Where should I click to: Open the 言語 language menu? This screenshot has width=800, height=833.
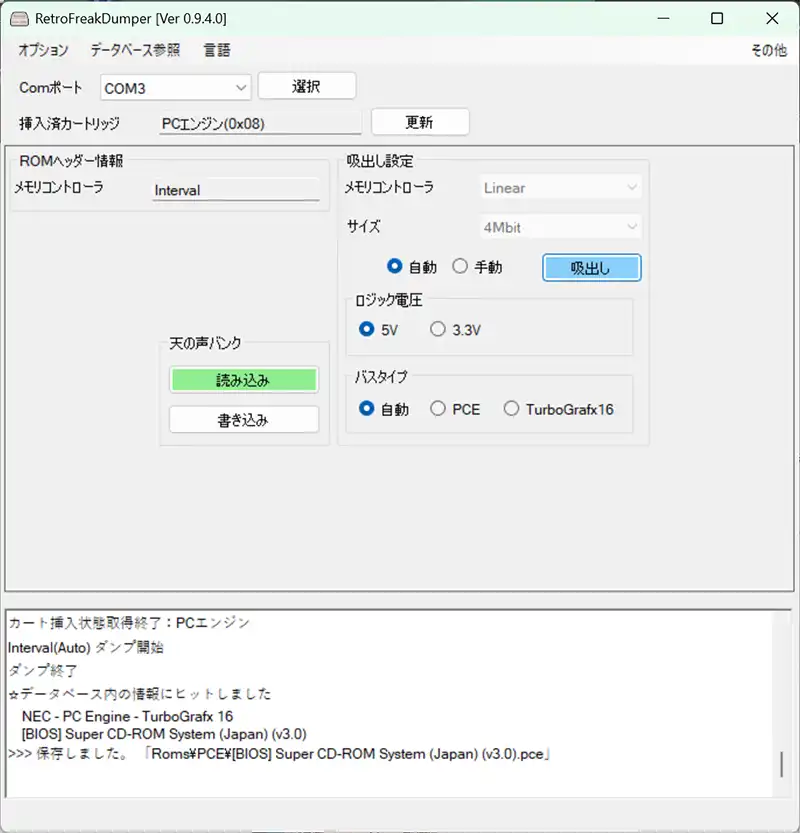(x=217, y=50)
